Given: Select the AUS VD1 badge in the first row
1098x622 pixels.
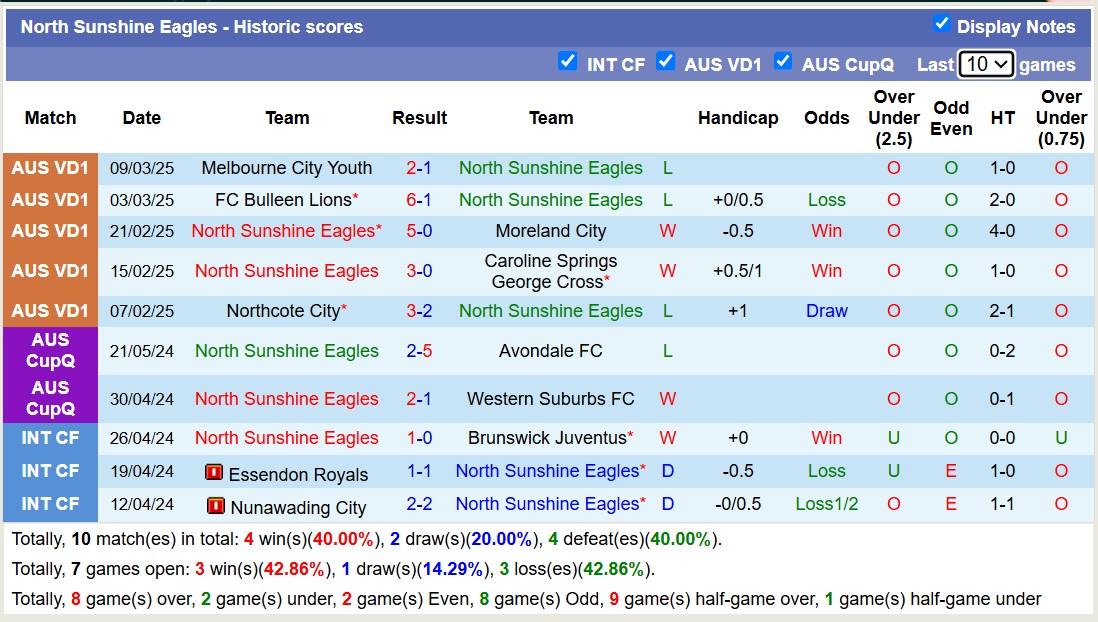Looking at the screenshot, I should pos(50,167).
